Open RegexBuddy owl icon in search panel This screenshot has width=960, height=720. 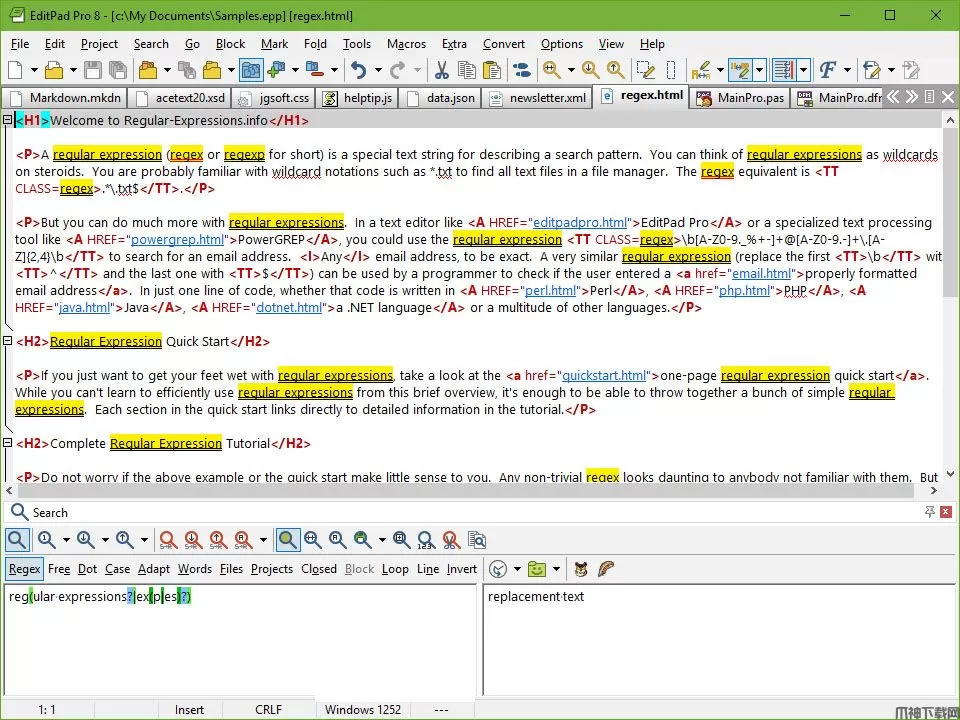tap(581, 569)
